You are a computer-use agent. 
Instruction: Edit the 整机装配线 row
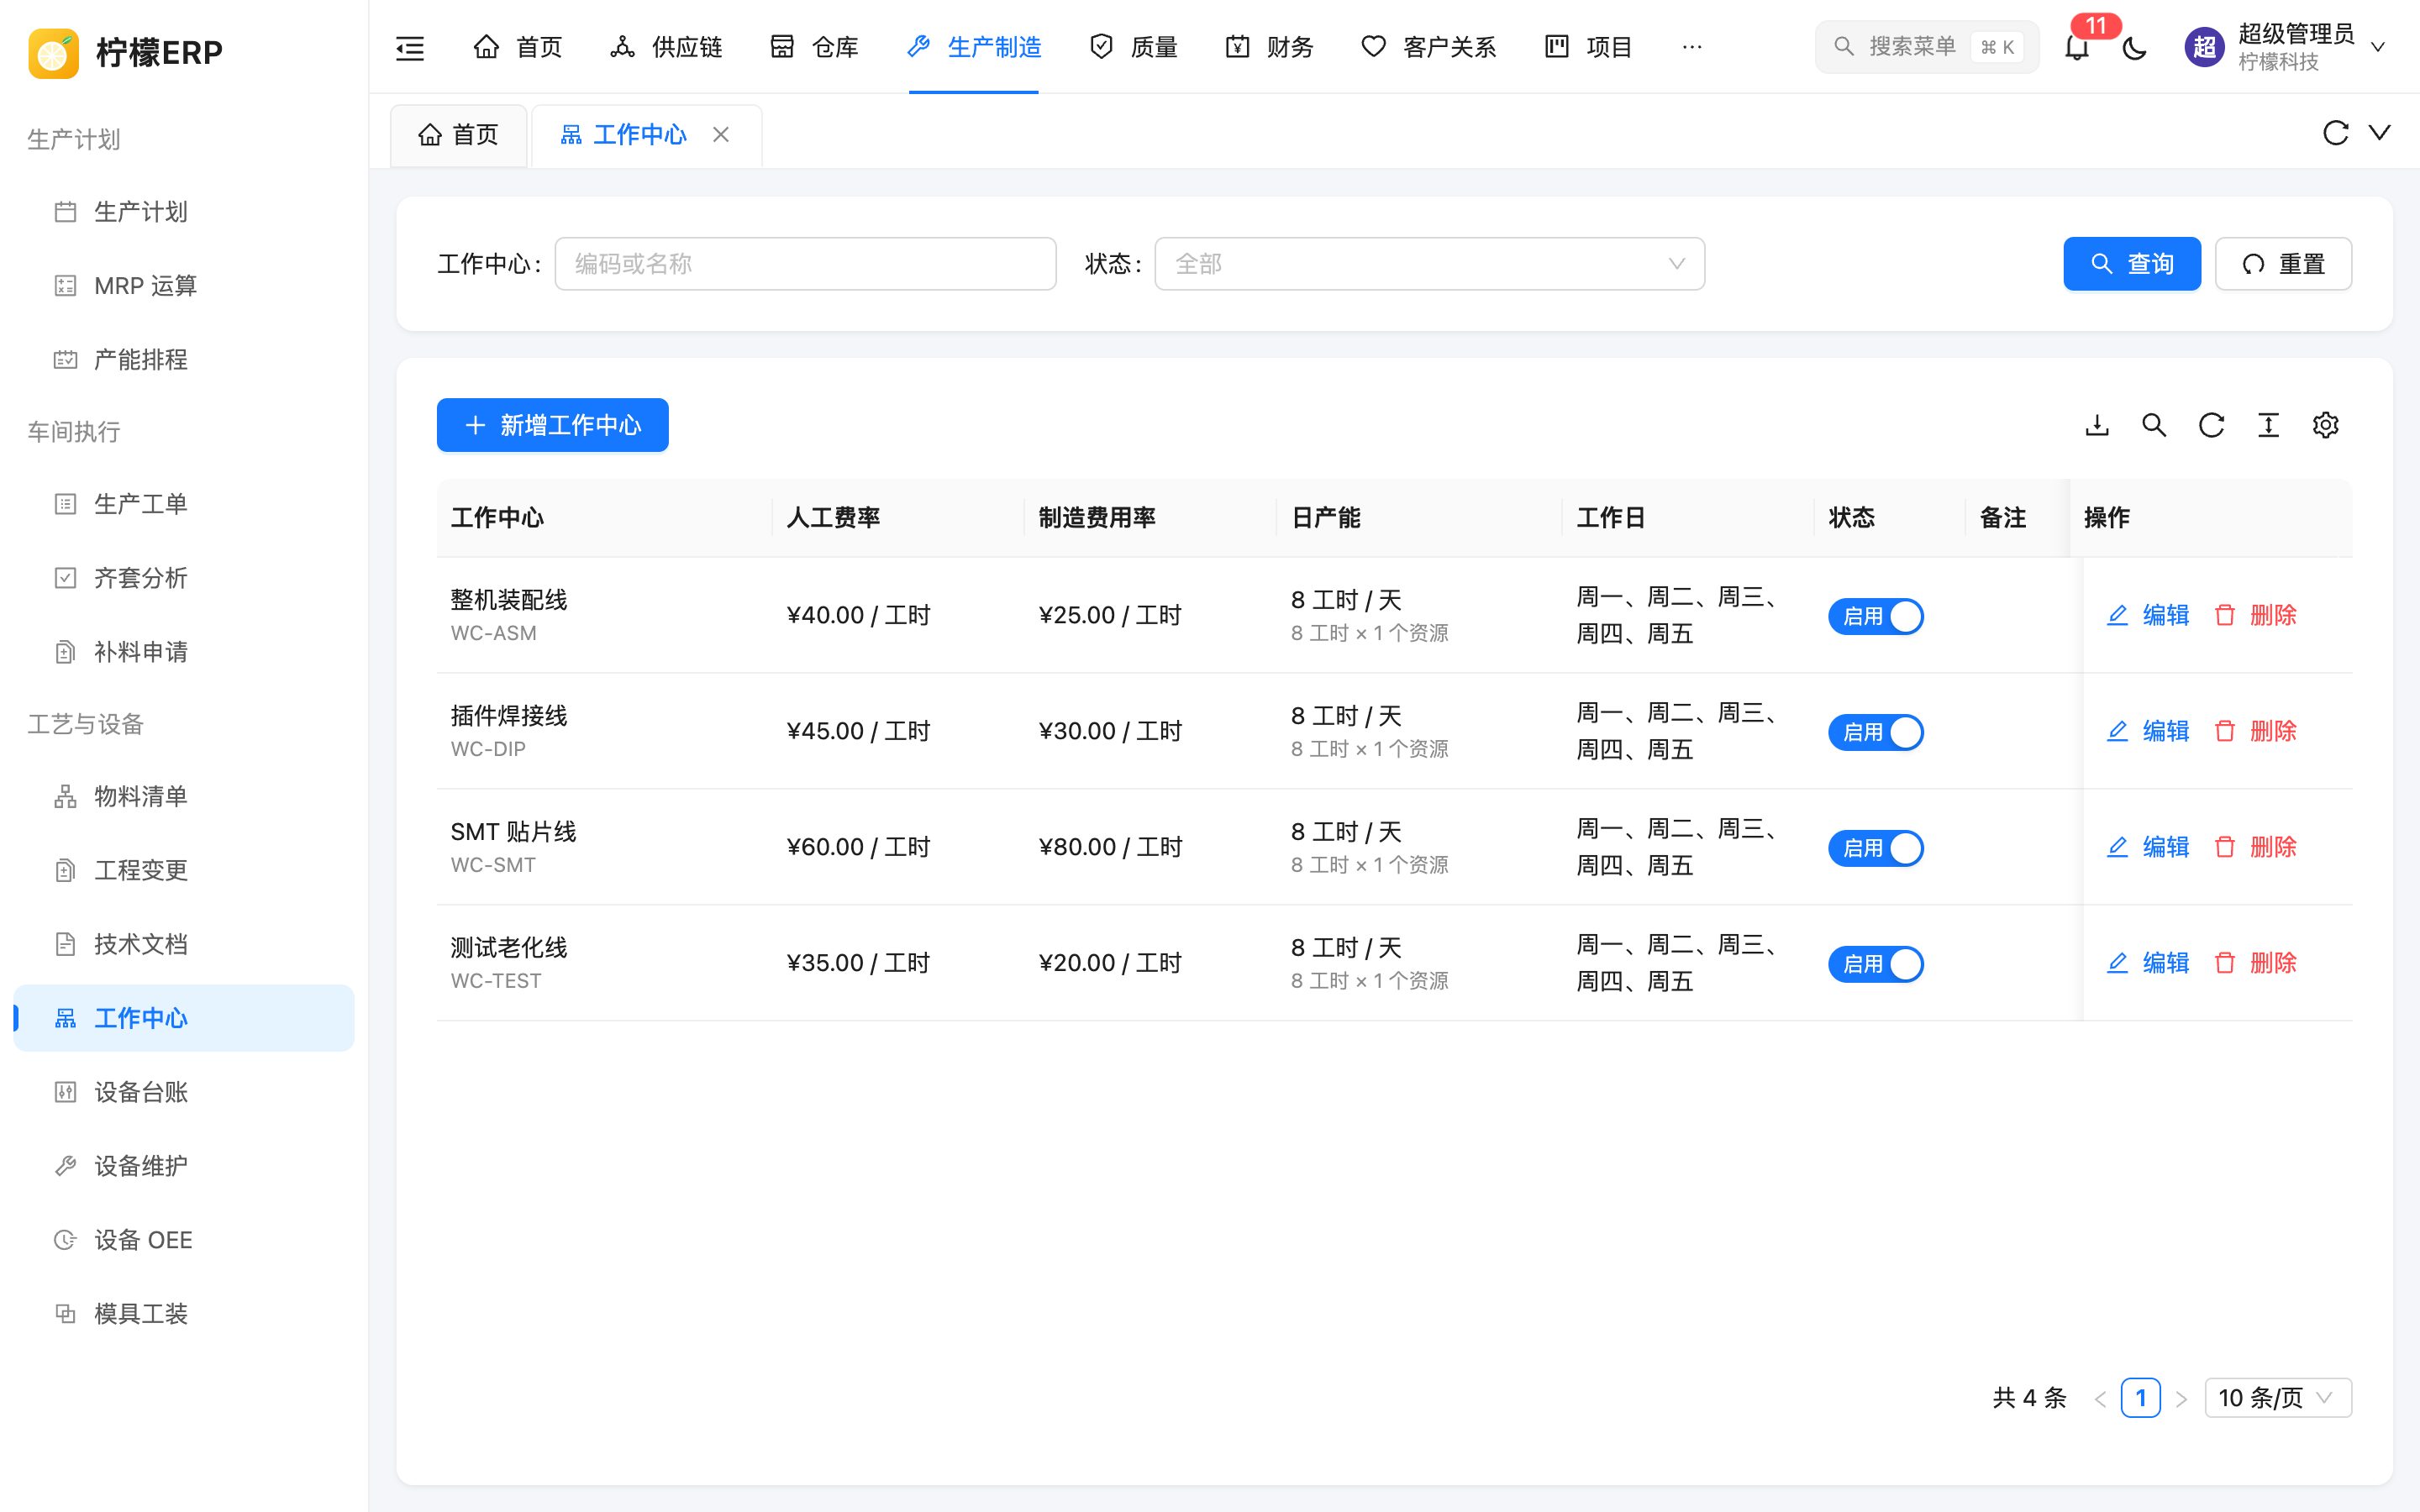point(2148,615)
